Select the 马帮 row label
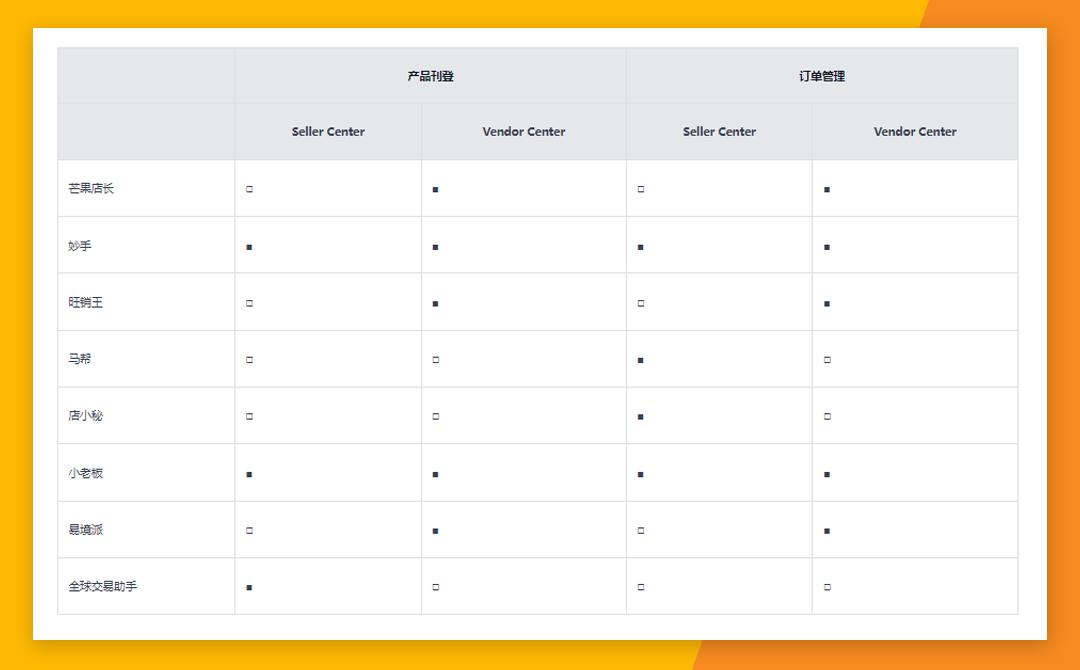The height and width of the screenshot is (670, 1080). 80,358
